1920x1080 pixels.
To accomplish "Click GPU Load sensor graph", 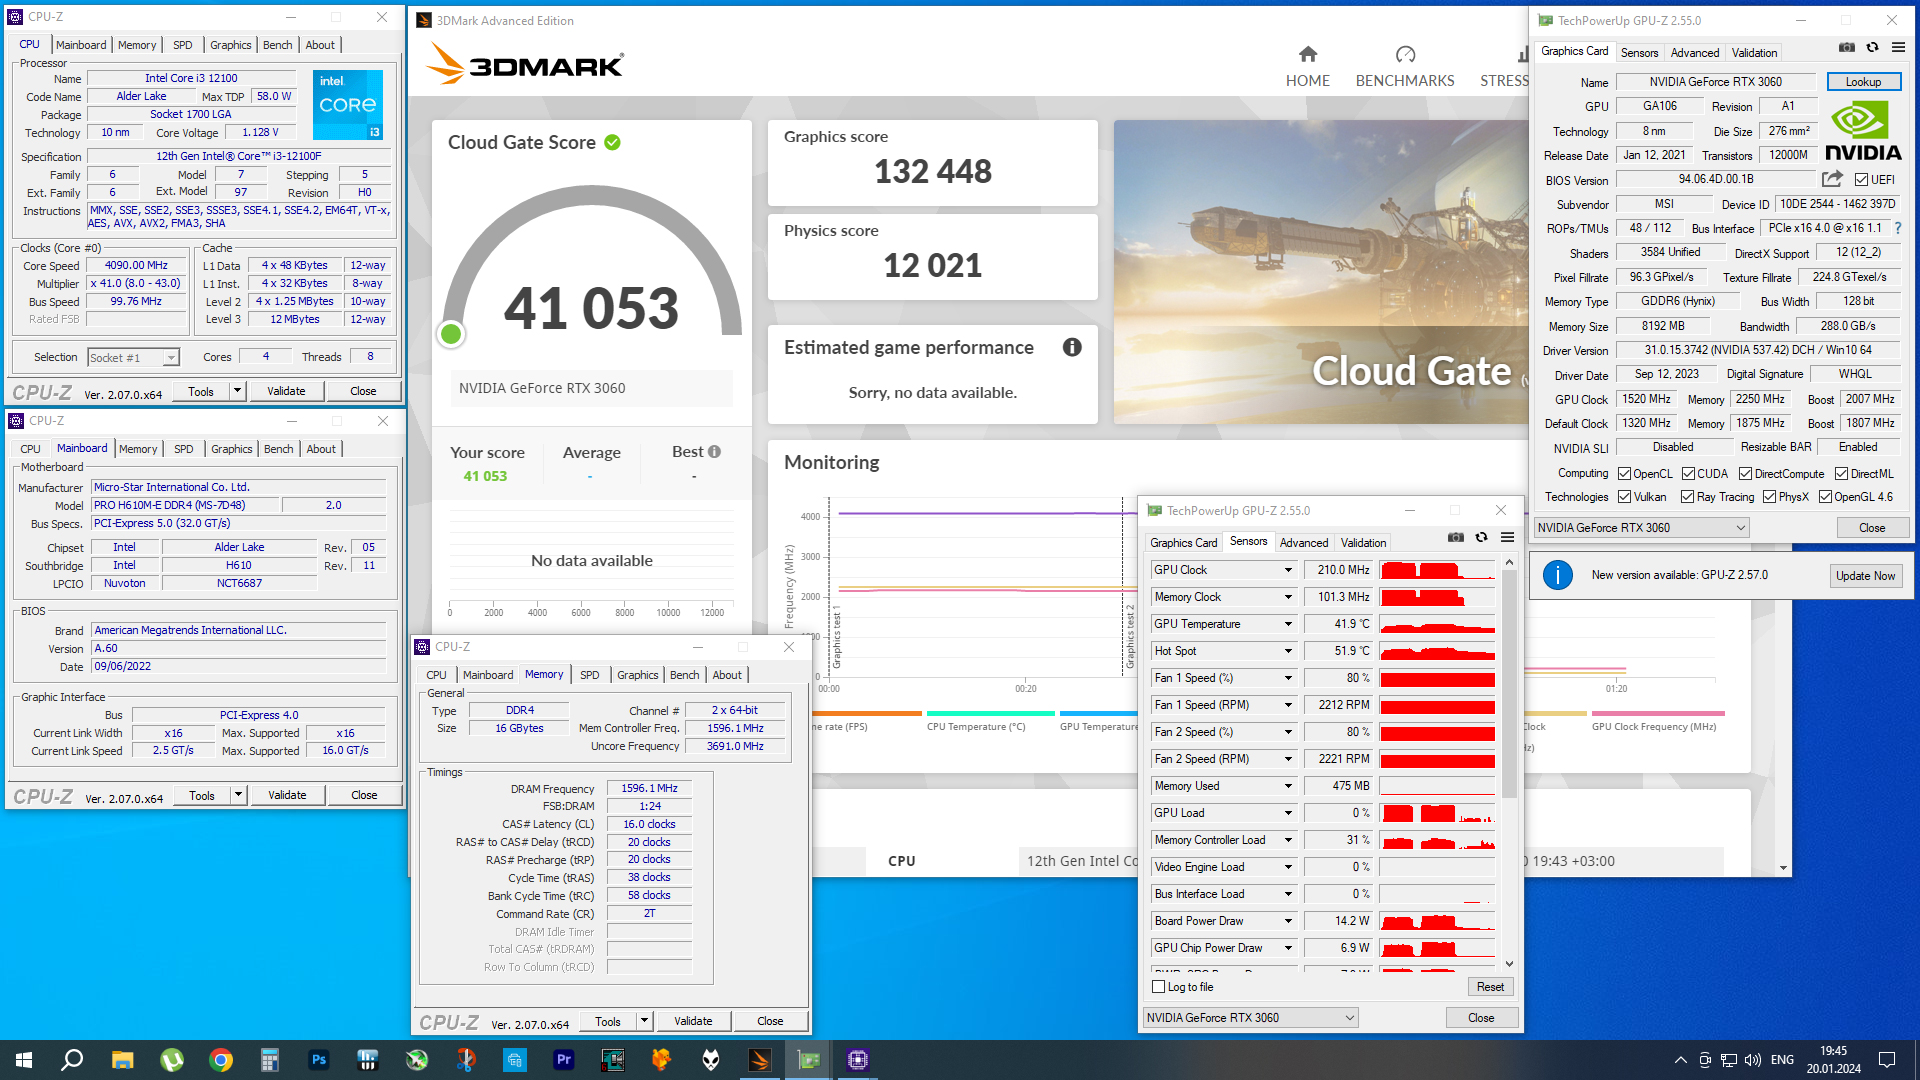I will pyautogui.click(x=1437, y=813).
